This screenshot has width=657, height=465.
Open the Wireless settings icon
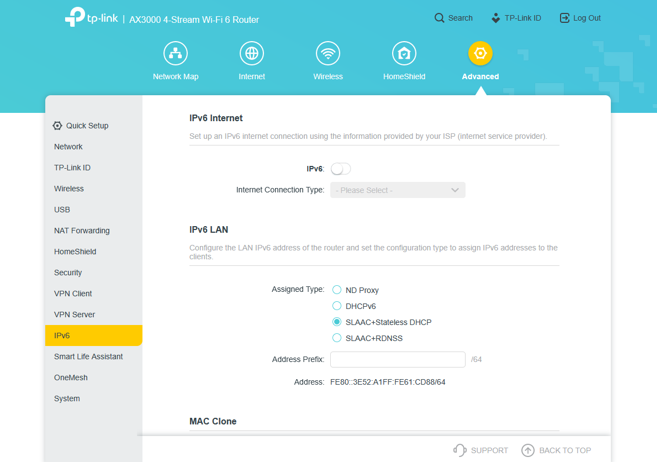pyautogui.click(x=328, y=53)
